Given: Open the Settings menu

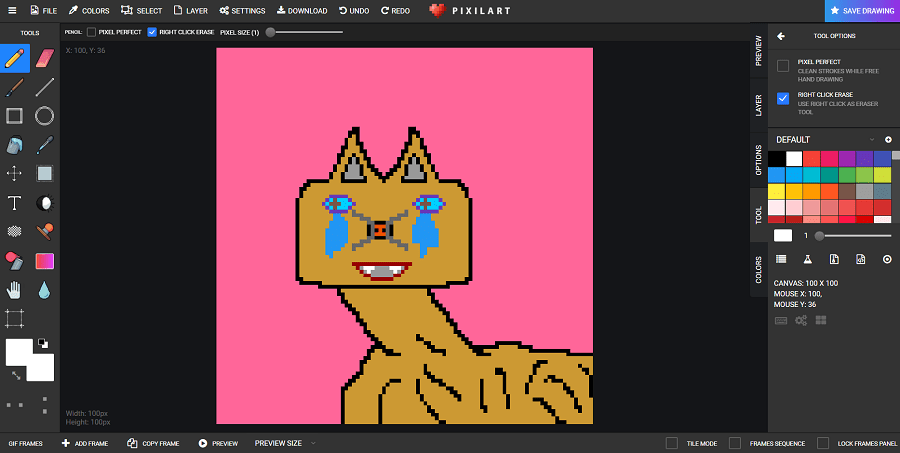Looking at the screenshot, I should point(242,10).
